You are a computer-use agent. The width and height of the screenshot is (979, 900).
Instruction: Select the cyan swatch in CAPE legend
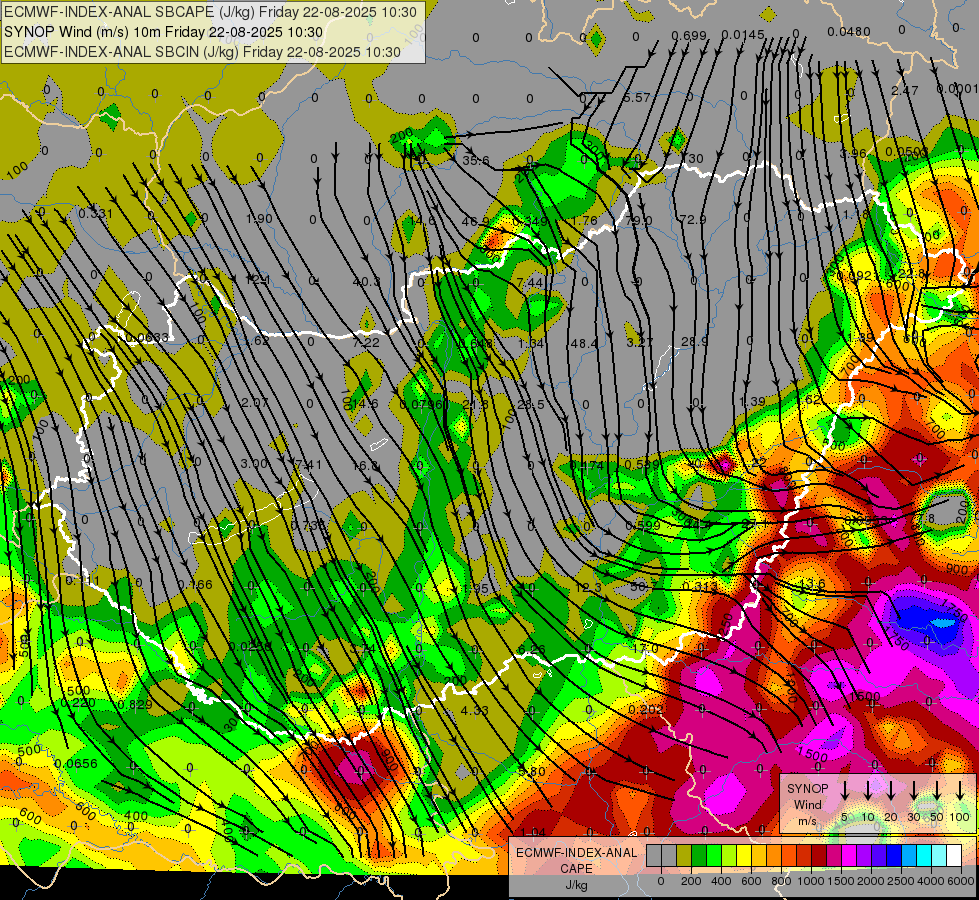point(923,856)
